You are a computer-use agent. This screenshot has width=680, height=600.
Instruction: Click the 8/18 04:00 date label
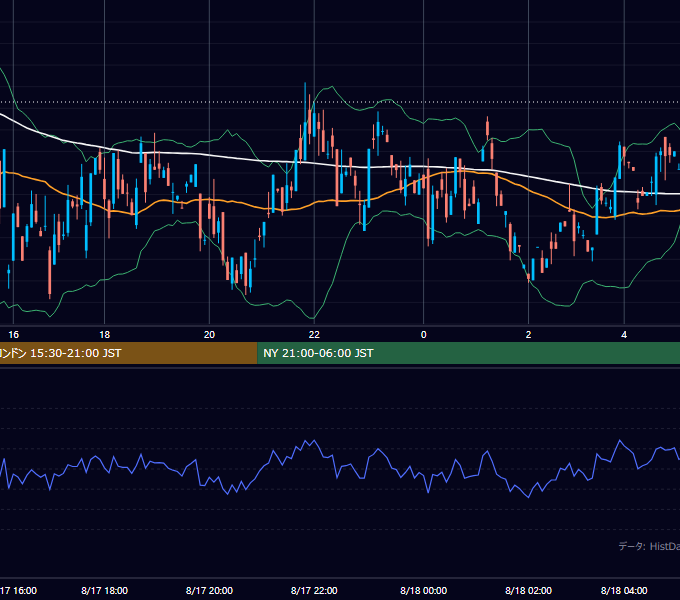pos(624,590)
